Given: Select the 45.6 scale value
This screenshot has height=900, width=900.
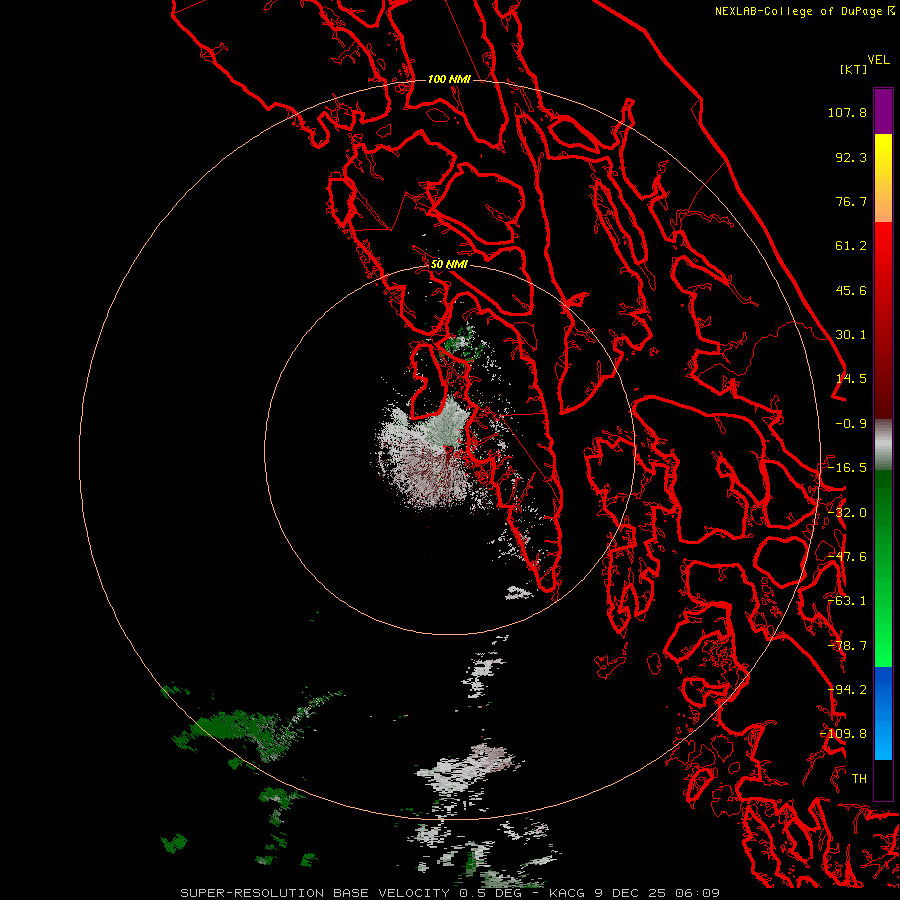Looking at the screenshot, I should pyautogui.click(x=851, y=290).
